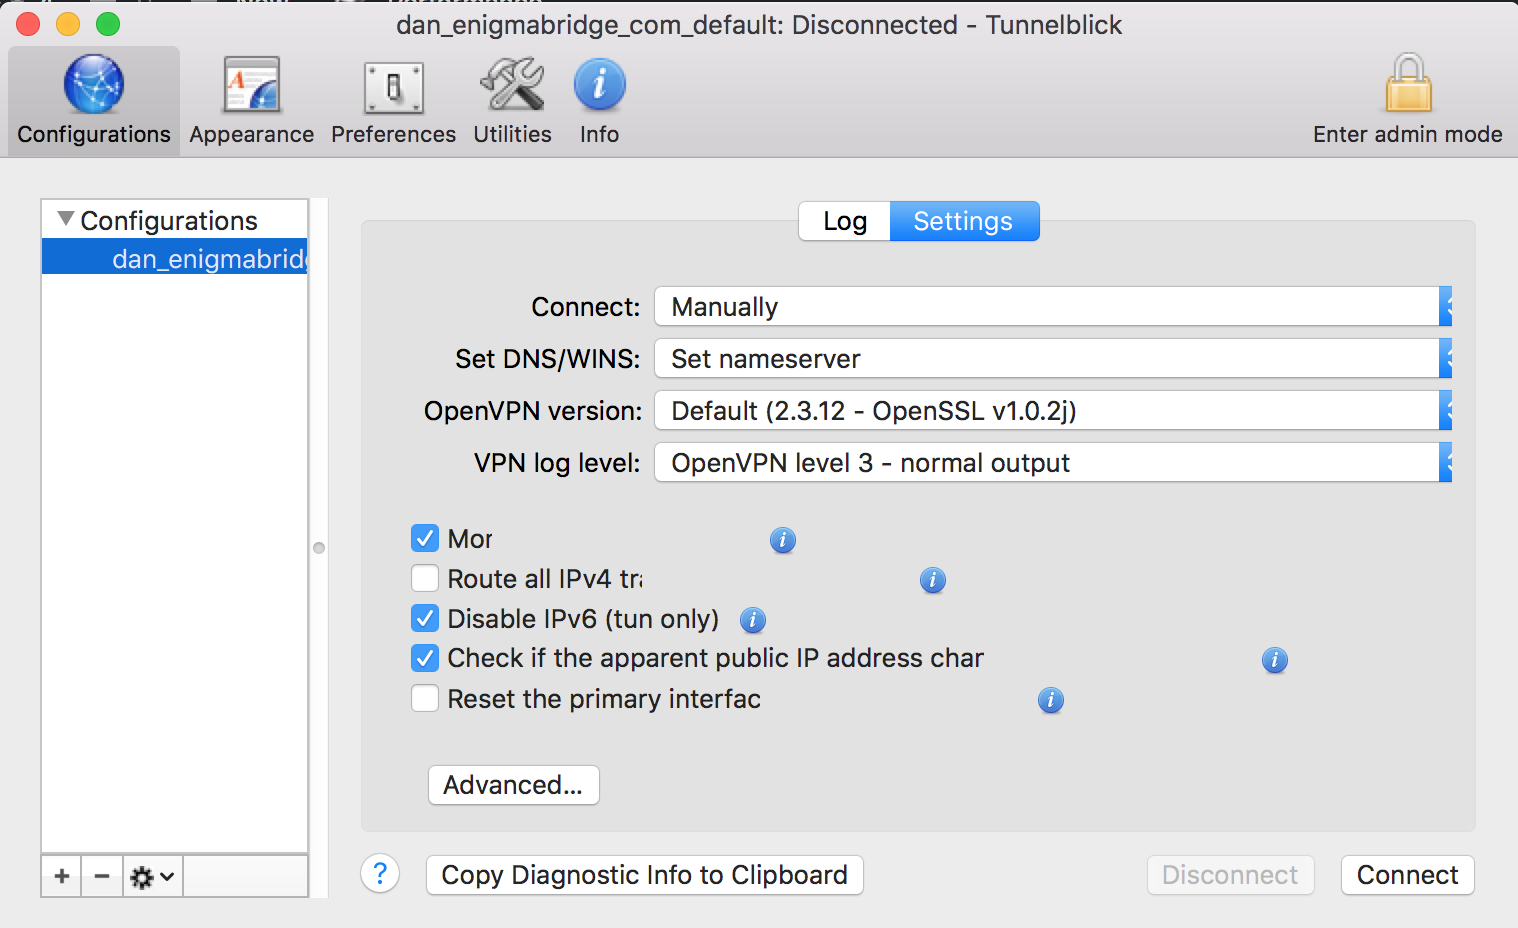Toggle Reset the primary interface checkbox

tap(425, 698)
